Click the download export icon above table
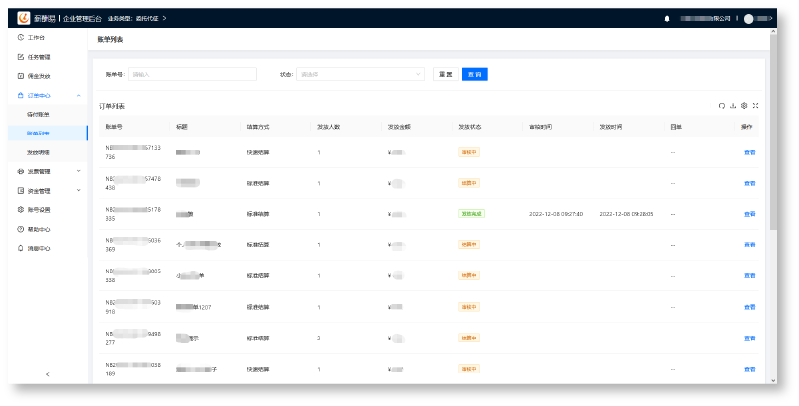 (x=733, y=105)
